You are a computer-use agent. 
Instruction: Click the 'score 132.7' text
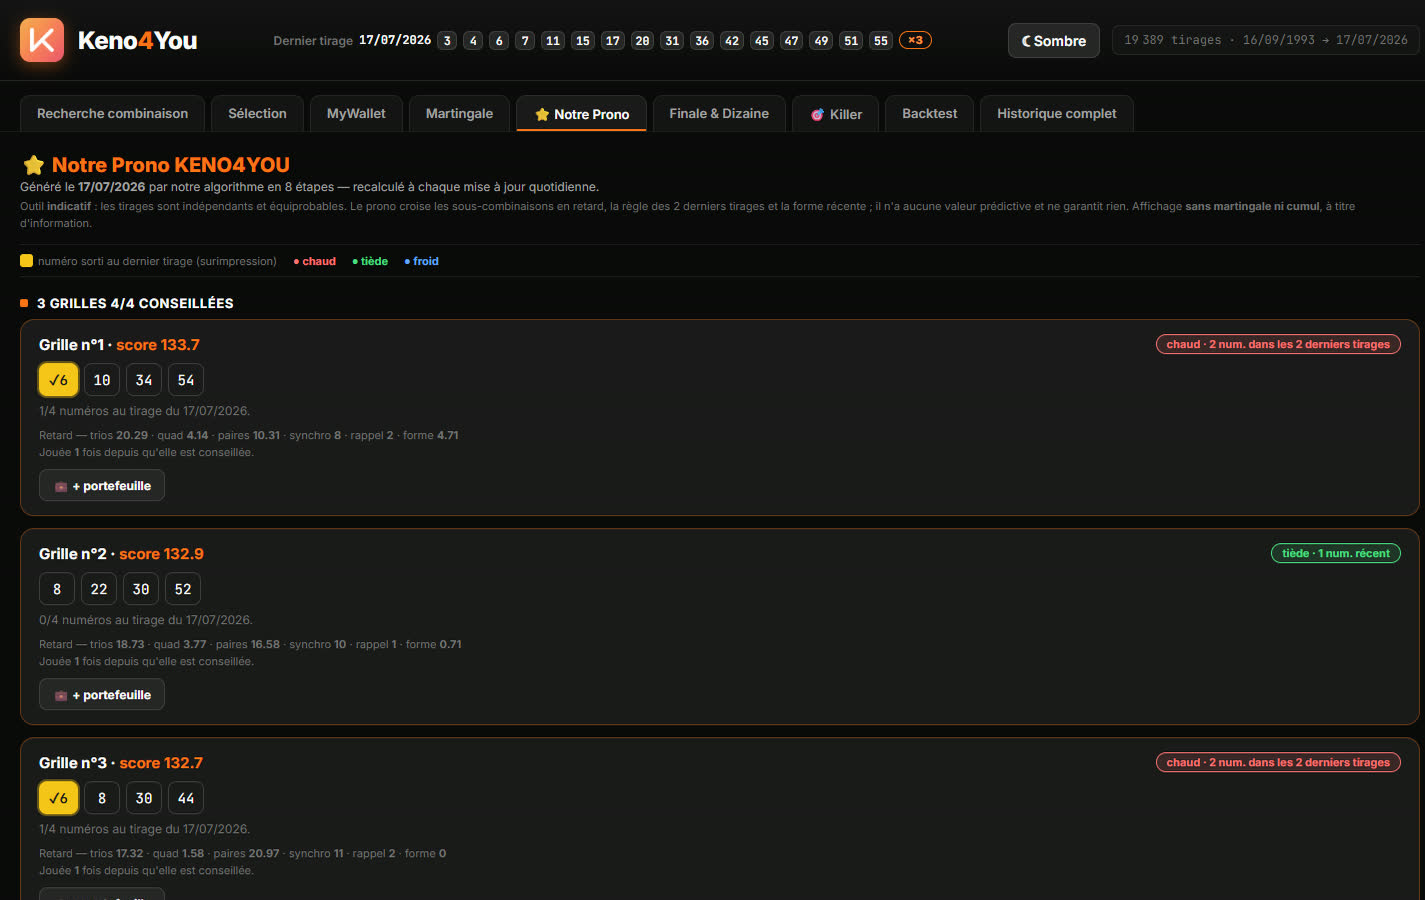[161, 763]
